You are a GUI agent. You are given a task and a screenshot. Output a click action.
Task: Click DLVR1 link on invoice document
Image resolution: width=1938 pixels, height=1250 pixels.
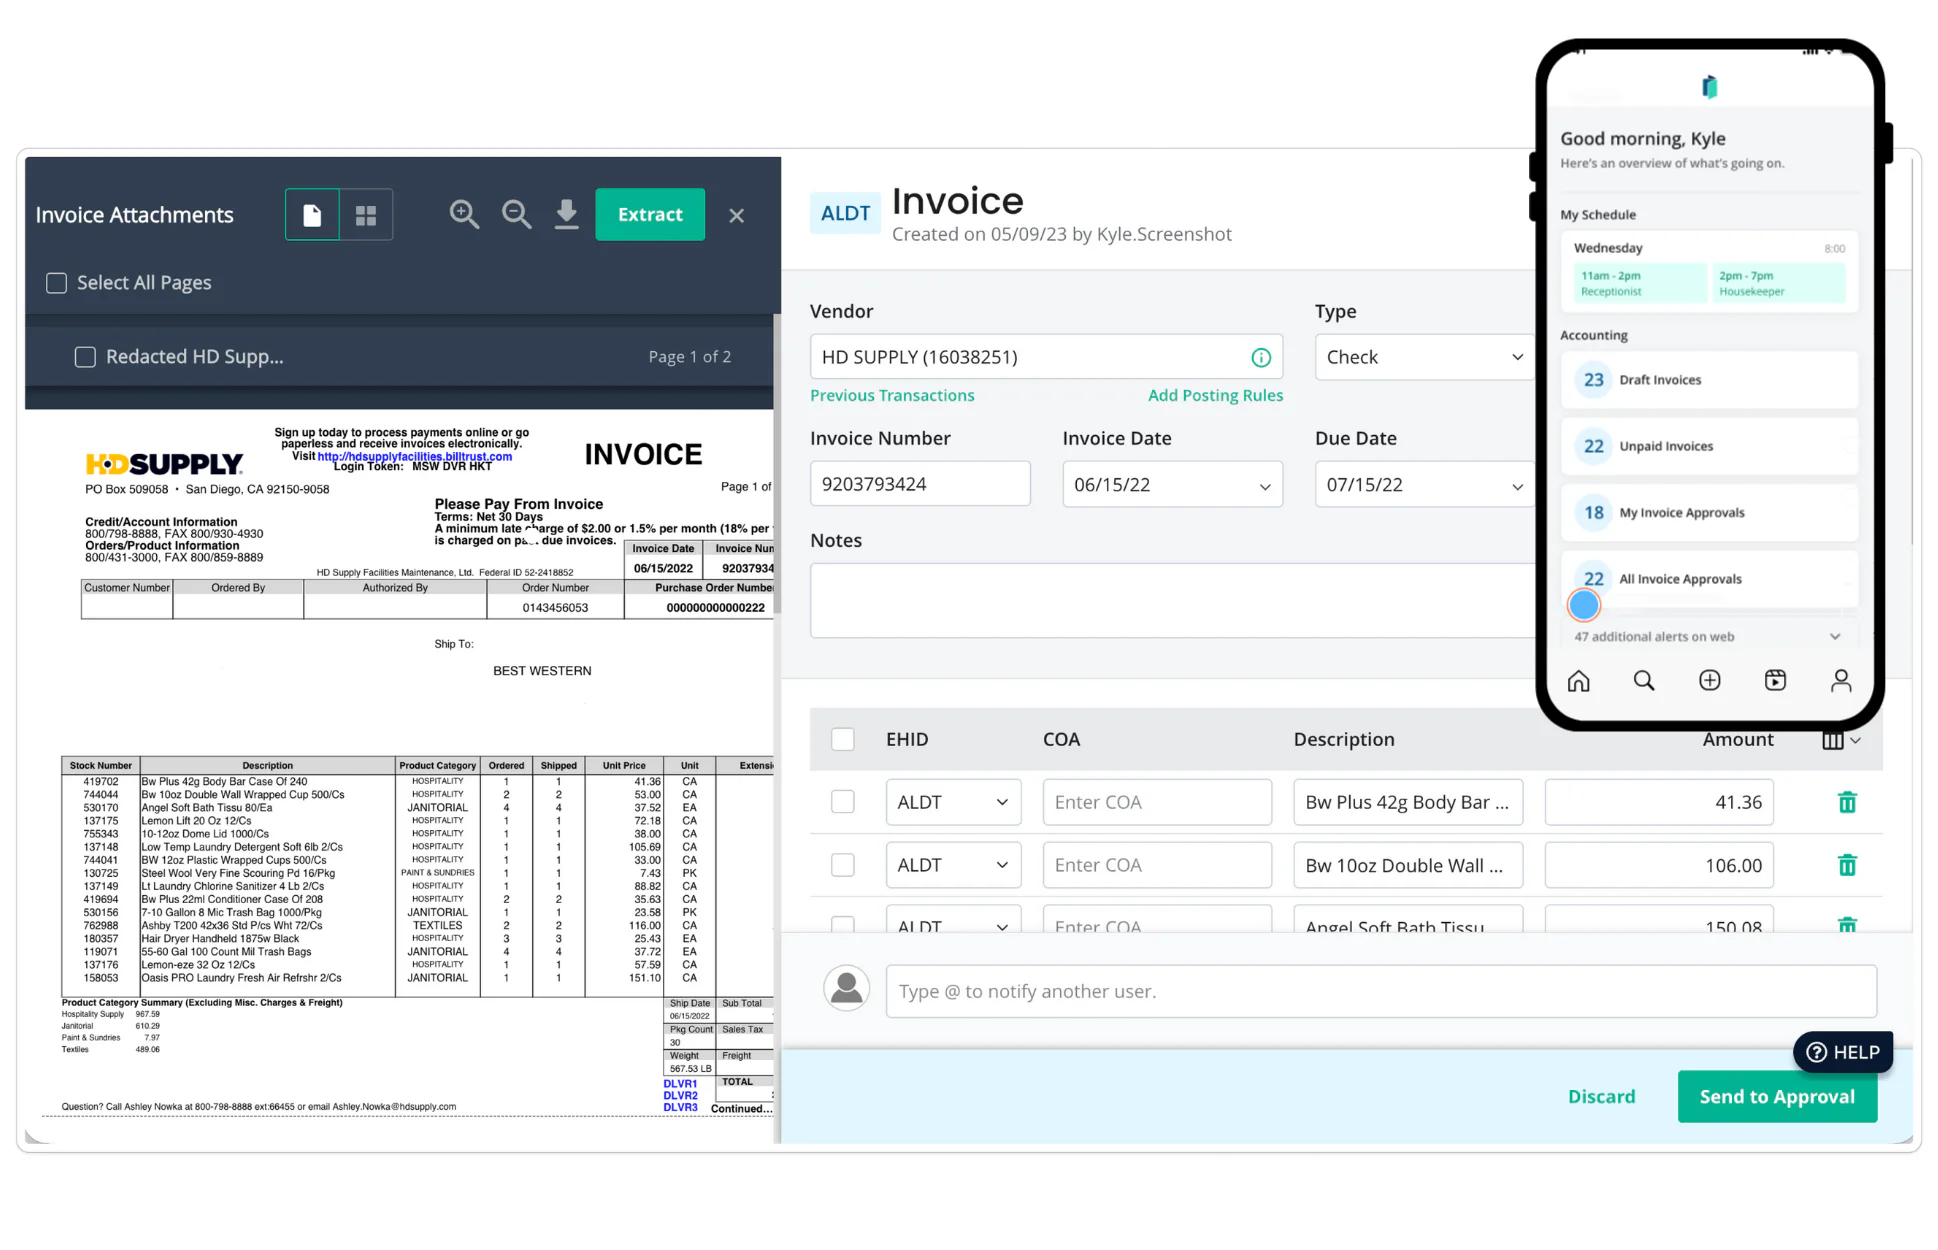click(x=680, y=1084)
